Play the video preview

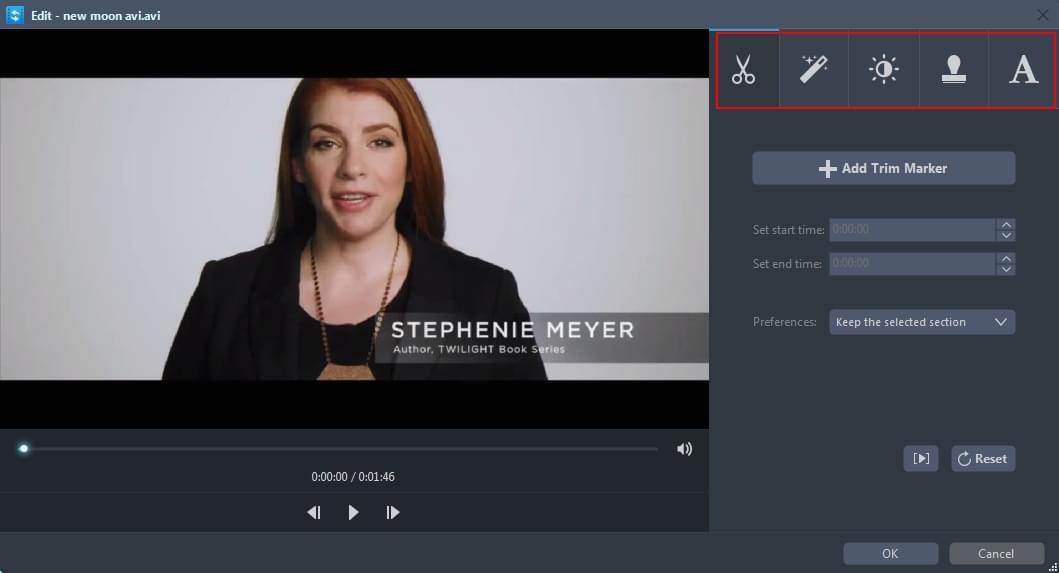(353, 512)
